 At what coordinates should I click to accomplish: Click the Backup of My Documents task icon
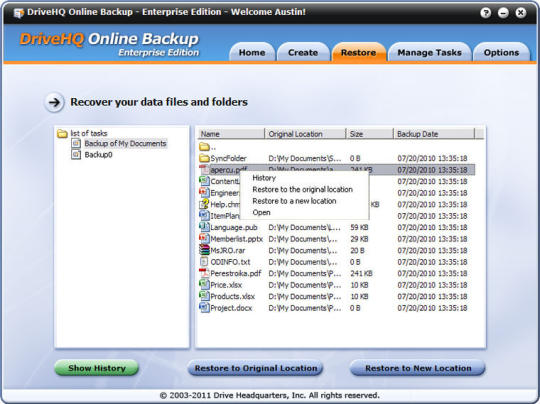[76, 143]
